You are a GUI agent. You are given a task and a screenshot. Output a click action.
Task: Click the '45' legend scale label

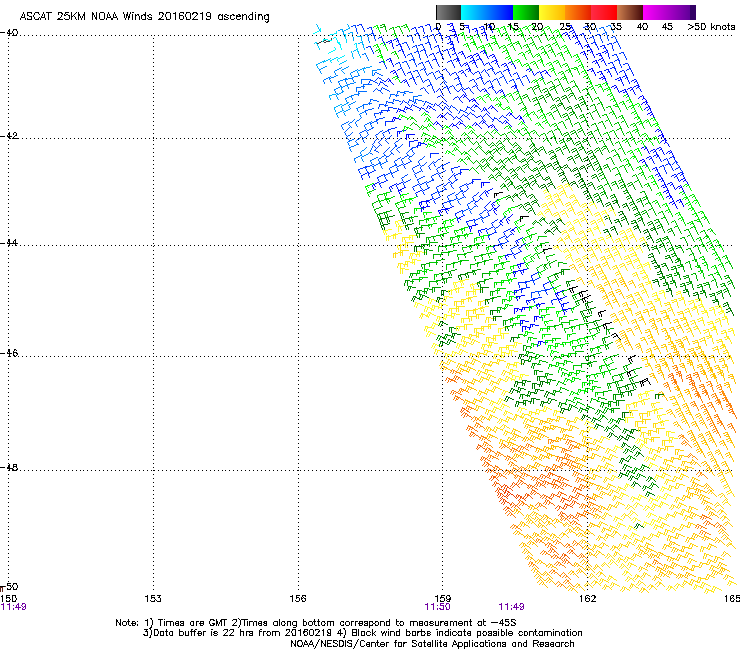(667, 27)
